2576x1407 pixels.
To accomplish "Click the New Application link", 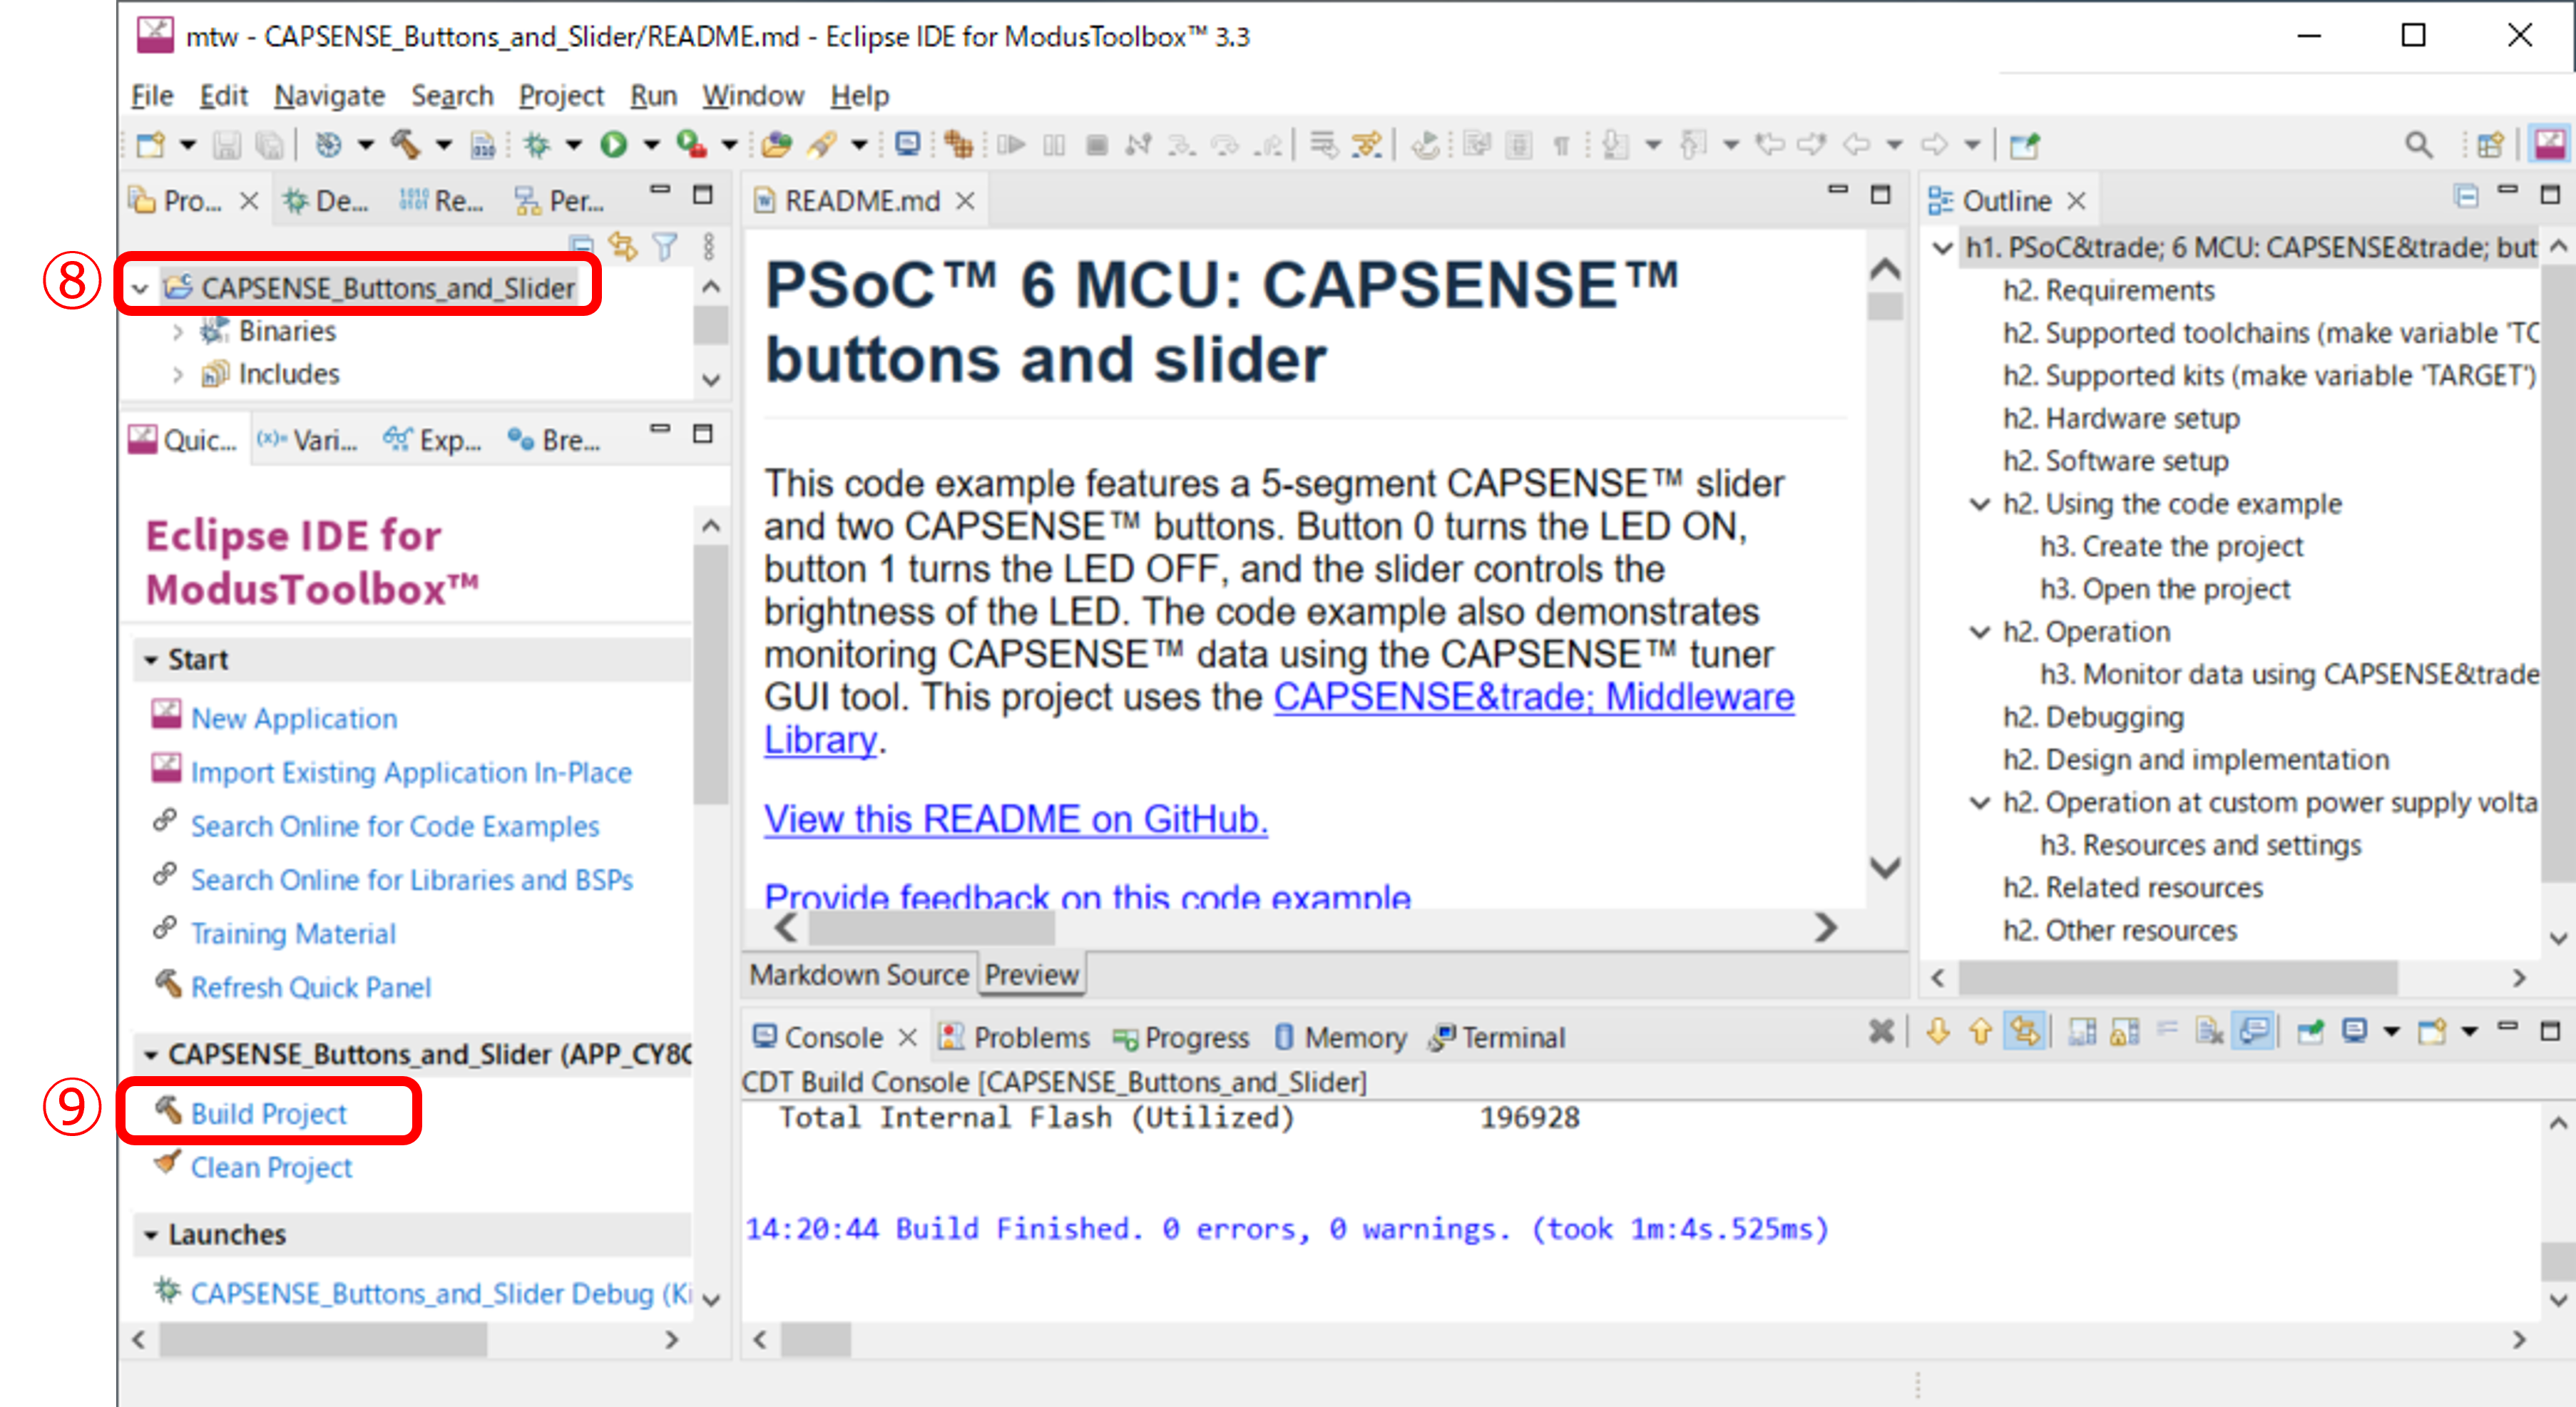I will pos(294,718).
